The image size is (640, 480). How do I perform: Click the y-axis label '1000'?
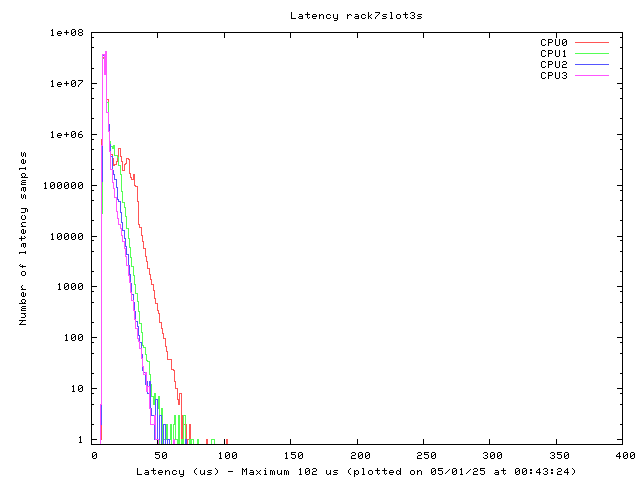click(x=70, y=287)
